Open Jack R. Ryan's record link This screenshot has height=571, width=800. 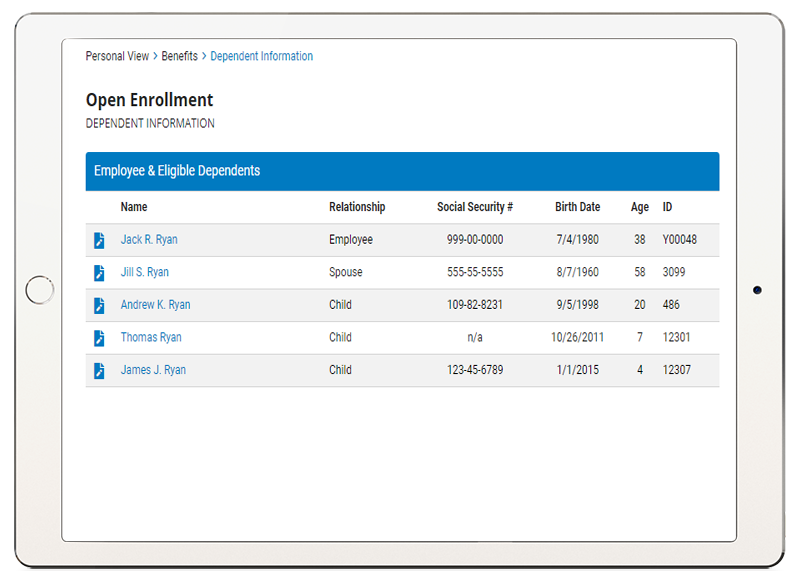149,240
